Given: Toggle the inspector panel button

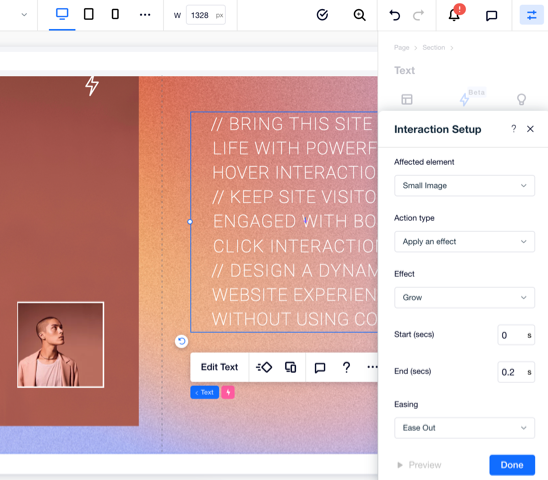Looking at the screenshot, I should click(532, 15).
